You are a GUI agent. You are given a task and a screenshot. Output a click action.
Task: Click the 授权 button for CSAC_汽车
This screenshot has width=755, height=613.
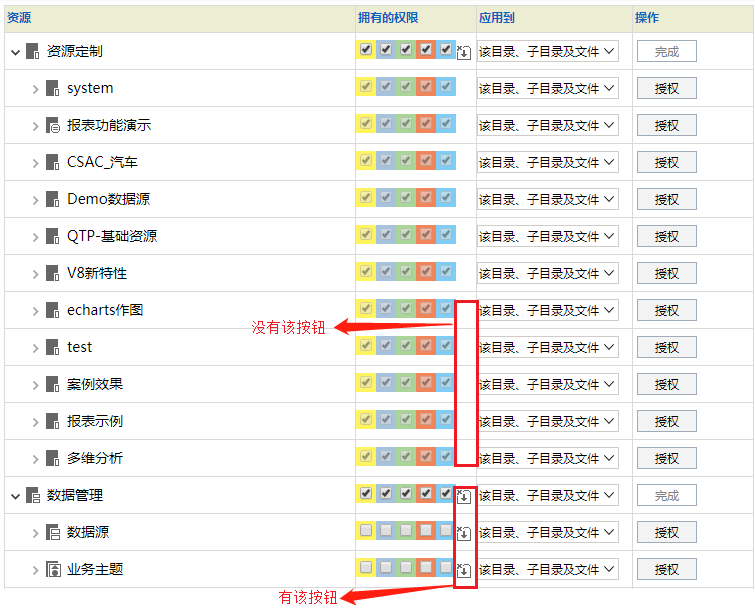tap(666, 162)
